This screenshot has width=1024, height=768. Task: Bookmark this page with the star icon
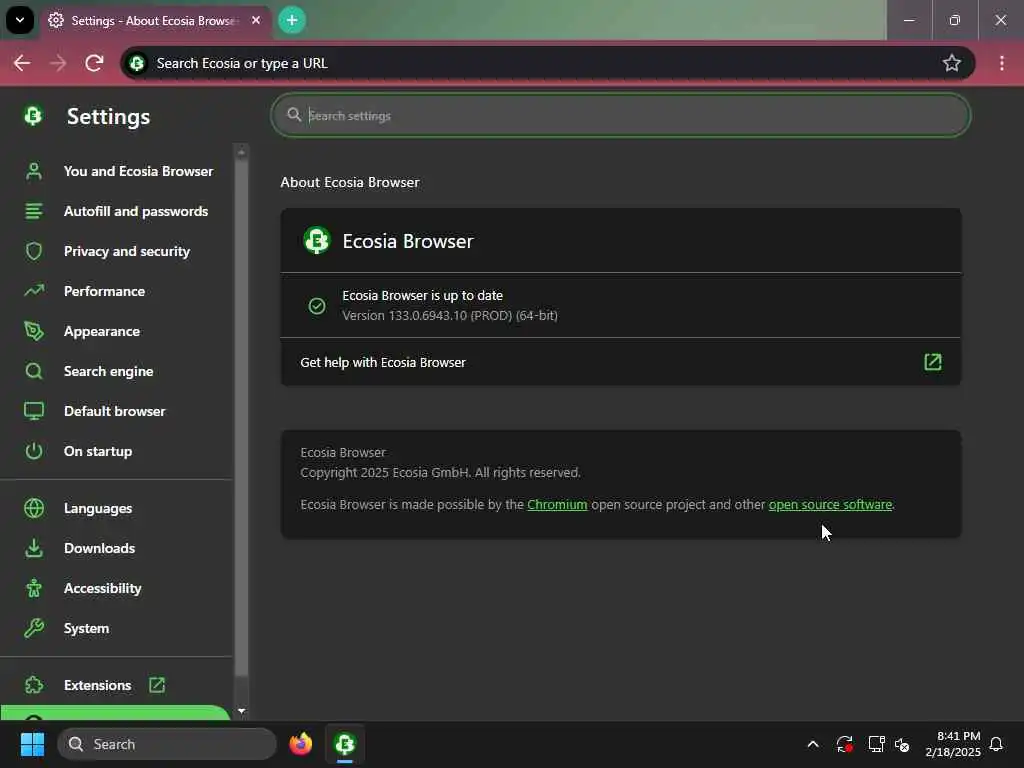pyautogui.click(x=952, y=63)
